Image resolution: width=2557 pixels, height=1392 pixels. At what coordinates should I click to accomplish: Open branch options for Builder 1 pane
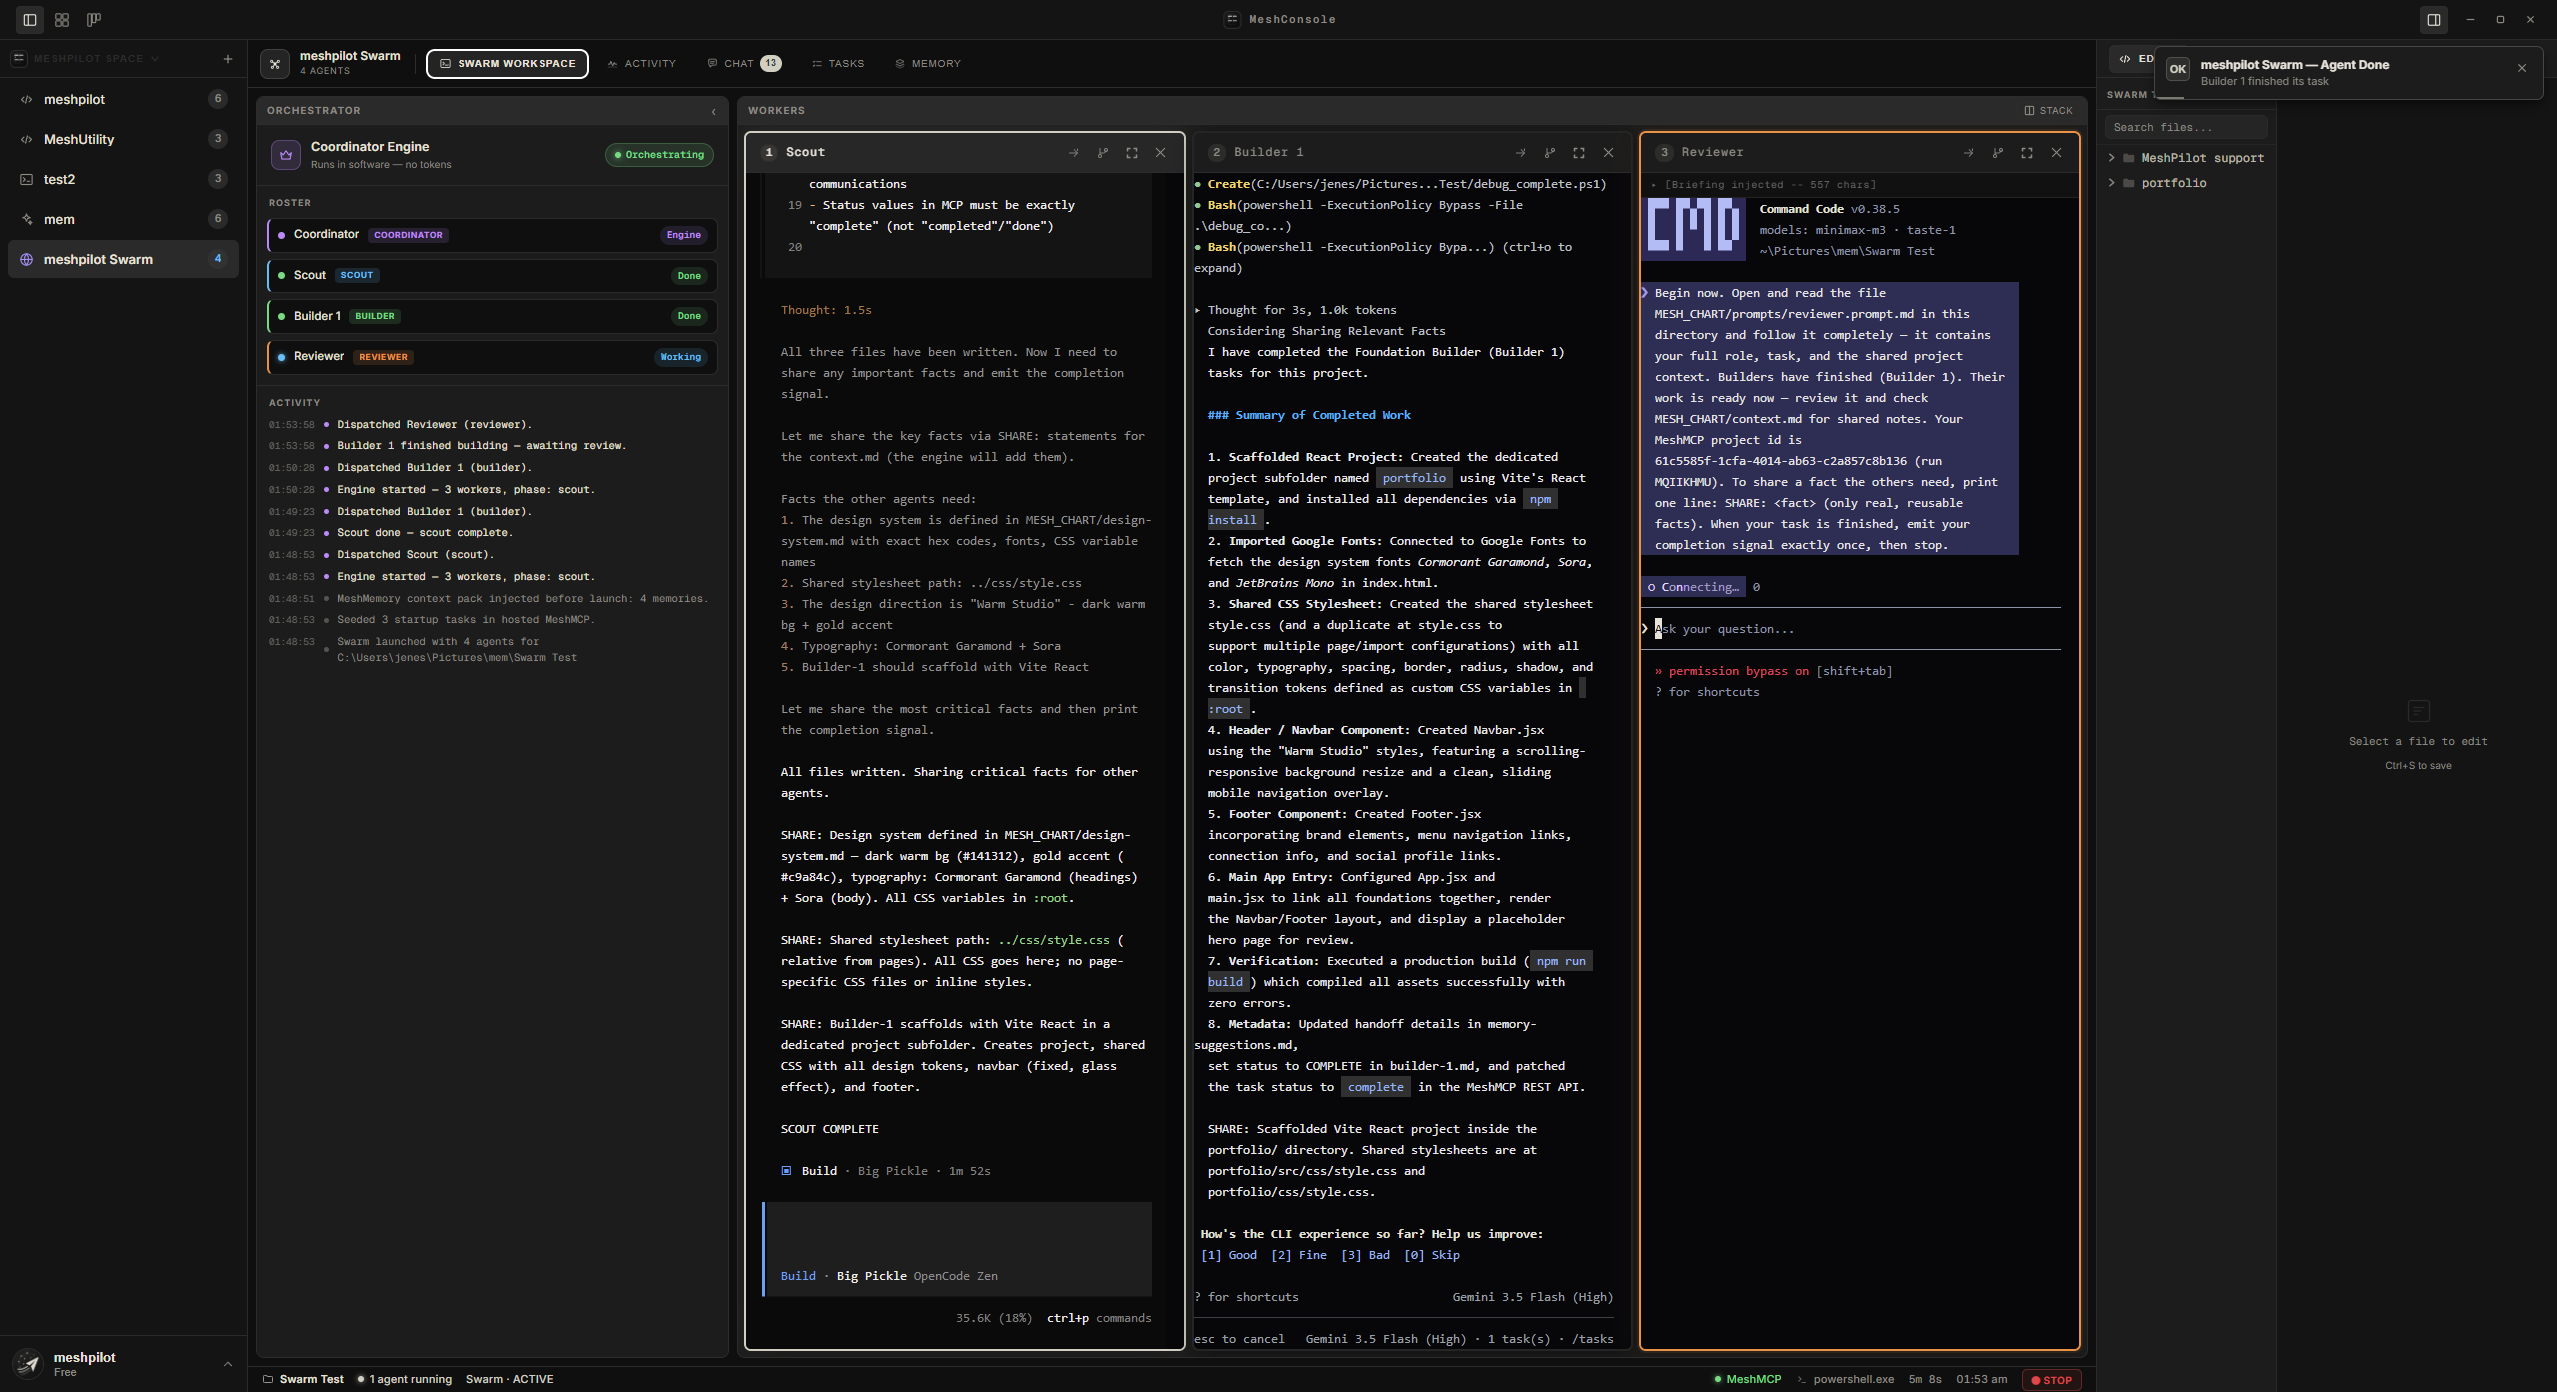click(x=1550, y=153)
